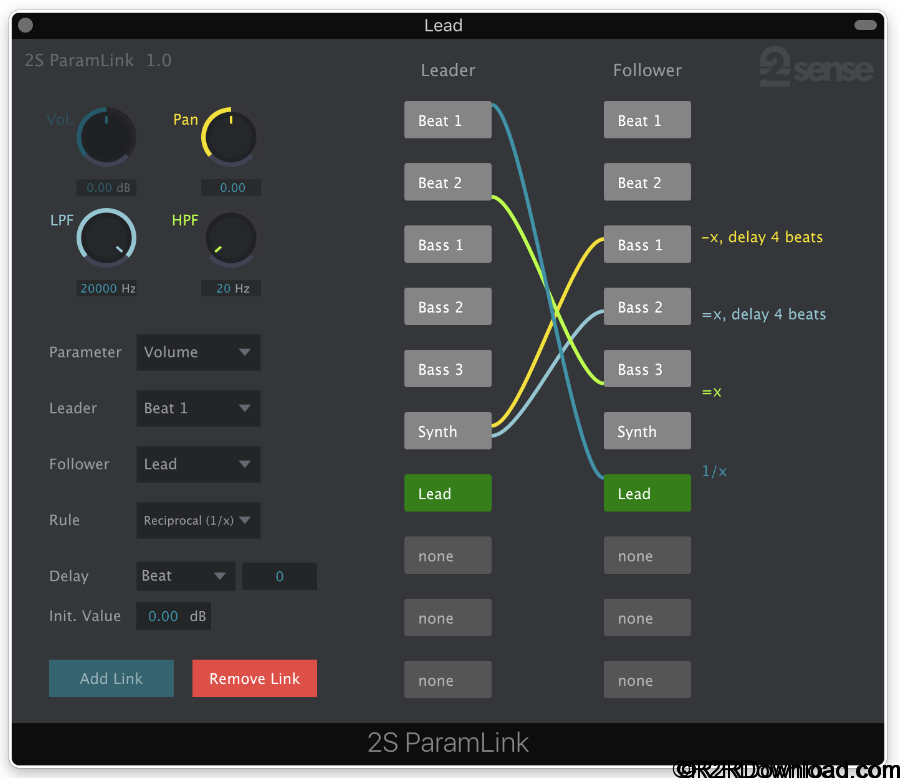Open the Delay unit dropdown showing Beat
Screen dimensions: 900x778
185,576
